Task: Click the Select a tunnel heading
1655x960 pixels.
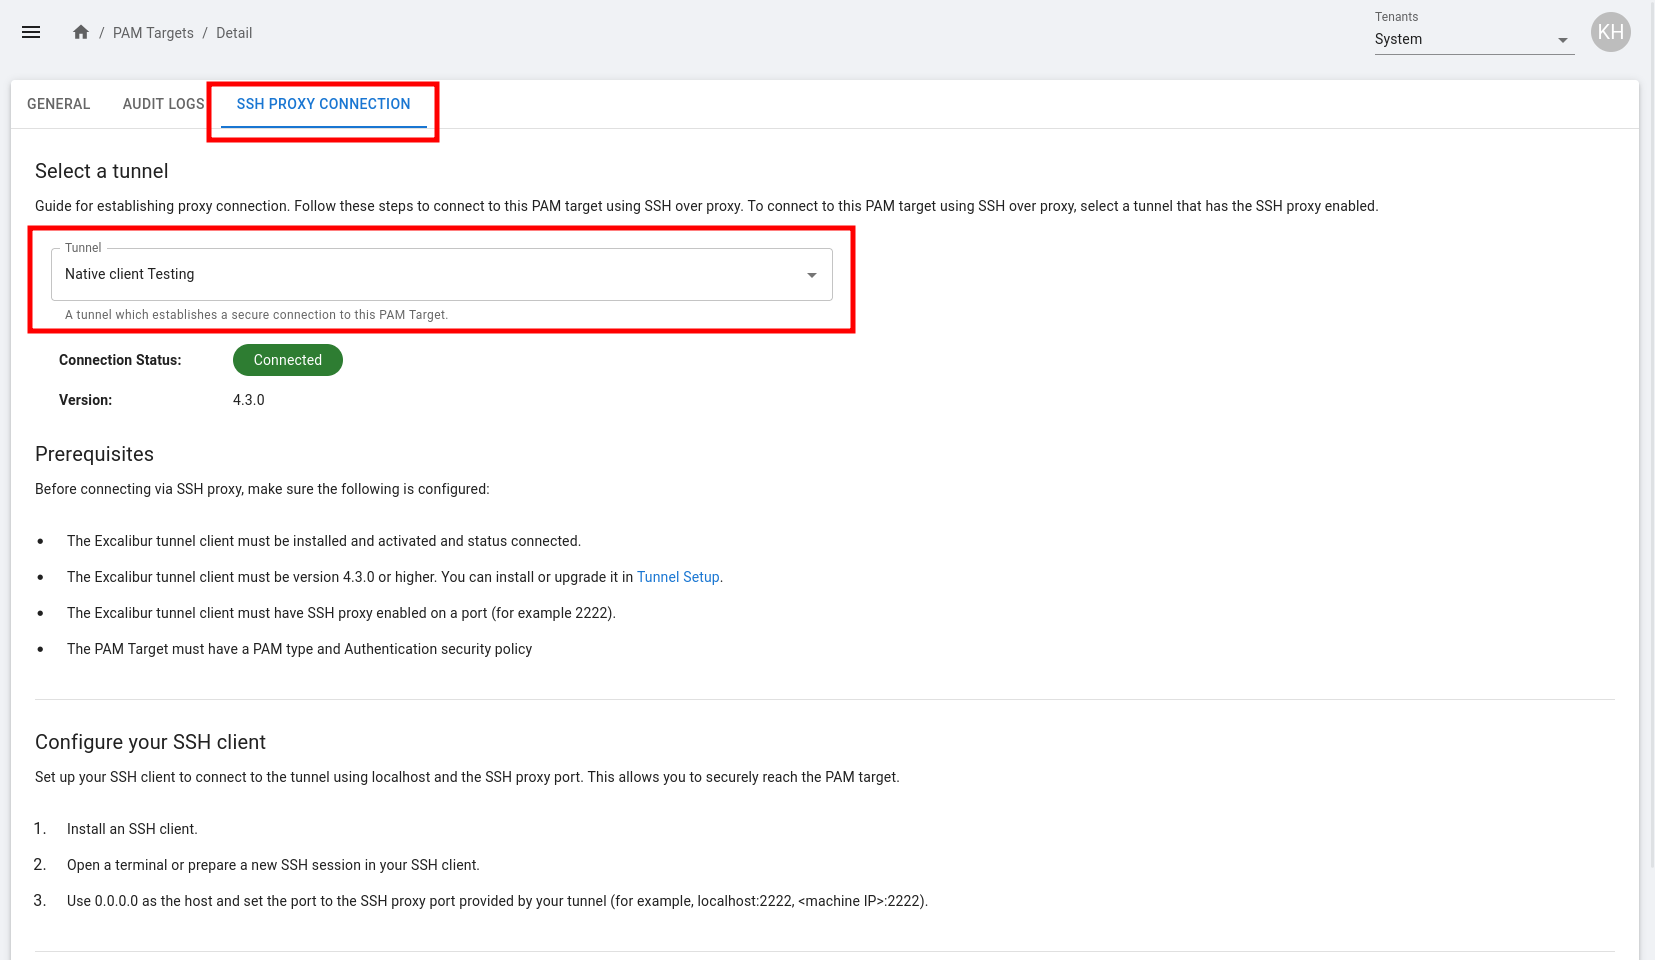Action: (102, 171)
